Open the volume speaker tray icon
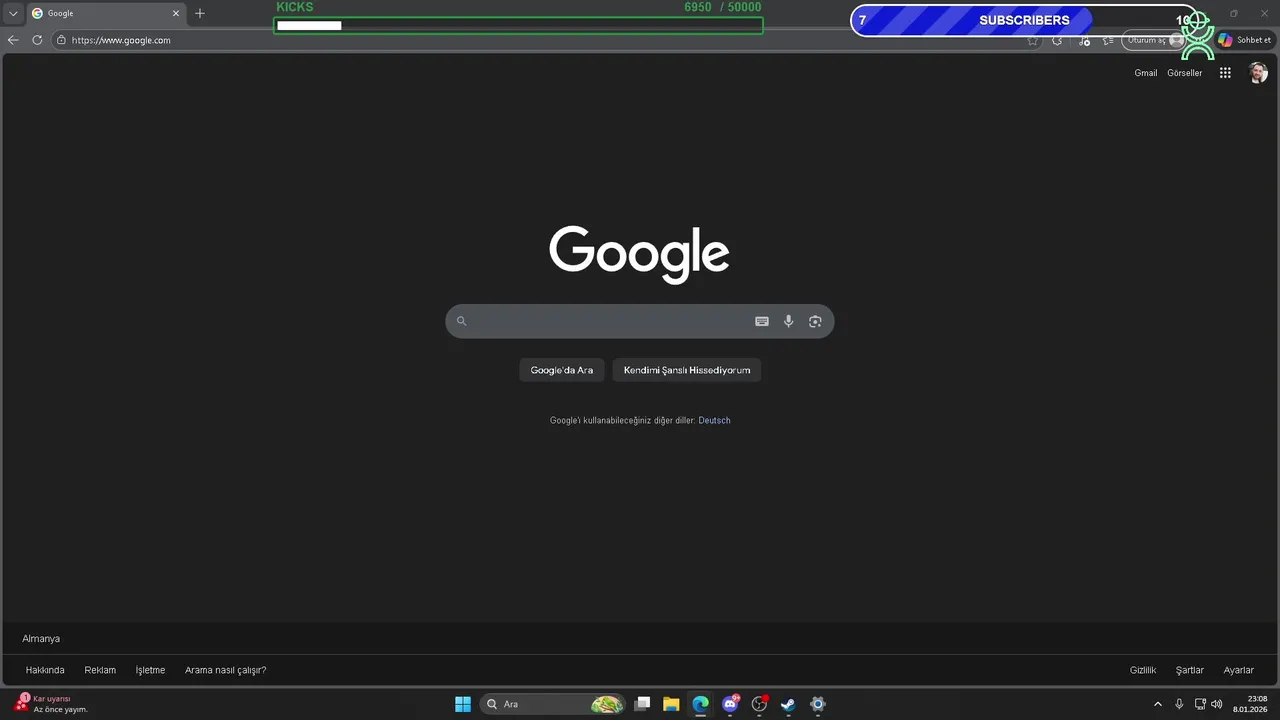This screenshot has height=720, width=1280. (x=1217, y=704)
